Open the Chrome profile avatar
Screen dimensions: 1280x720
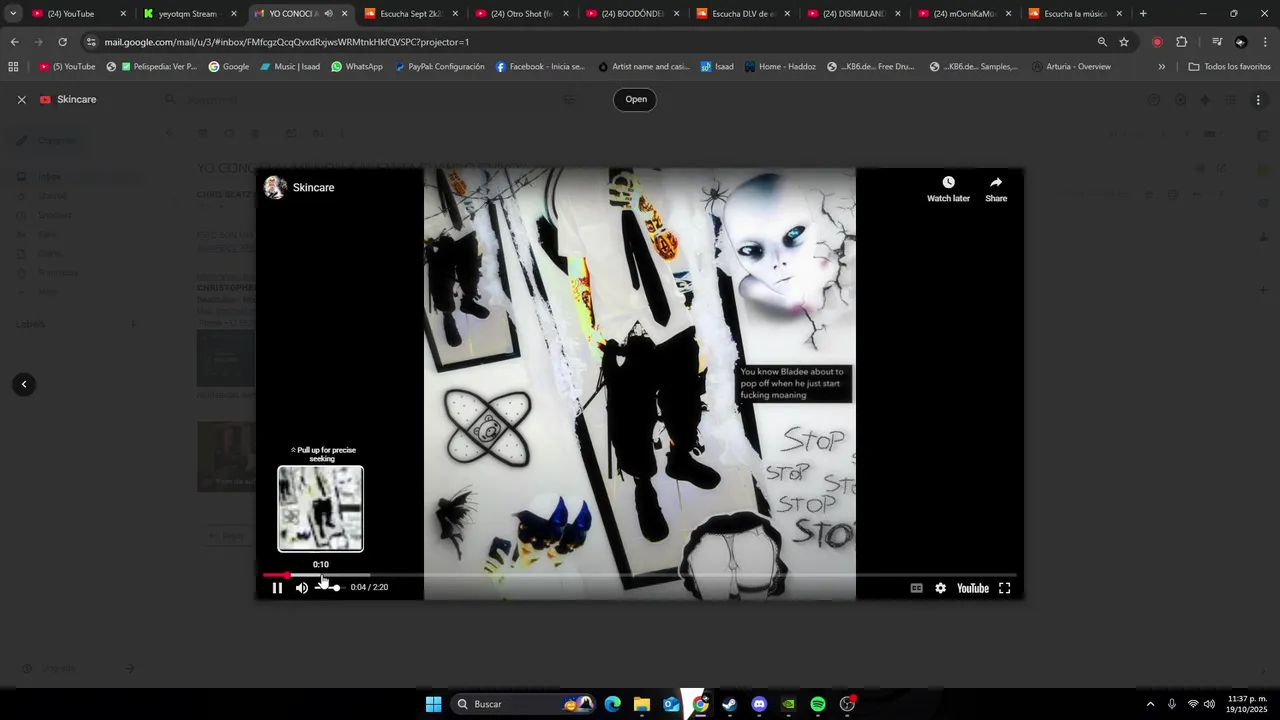pyautogui.click(x=1241, y=42)
